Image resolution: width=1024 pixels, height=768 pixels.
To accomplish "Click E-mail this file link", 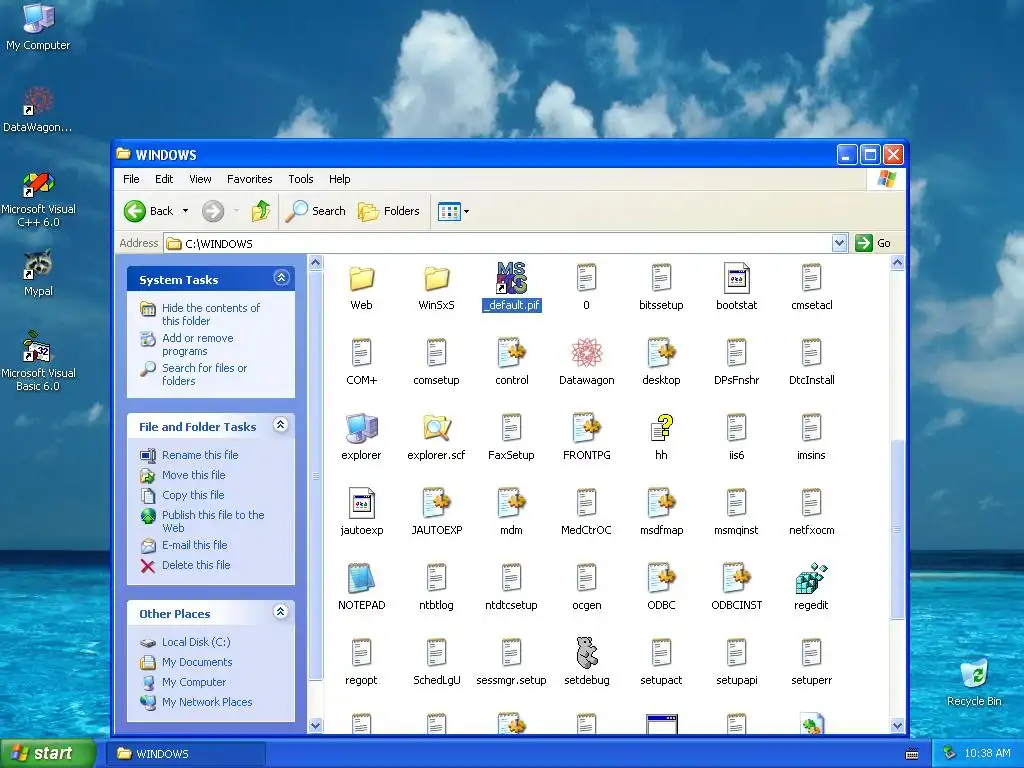I will tap(195, 545).
